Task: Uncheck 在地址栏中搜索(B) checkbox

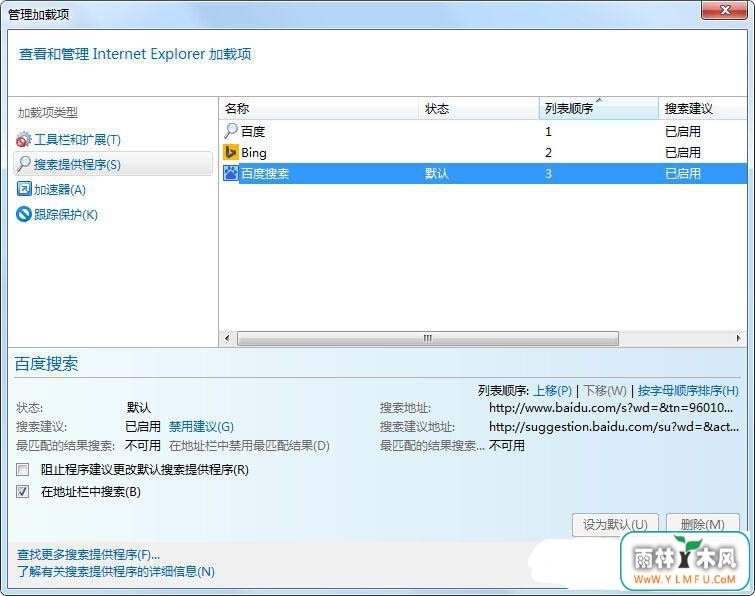Action: coord(23,492)
